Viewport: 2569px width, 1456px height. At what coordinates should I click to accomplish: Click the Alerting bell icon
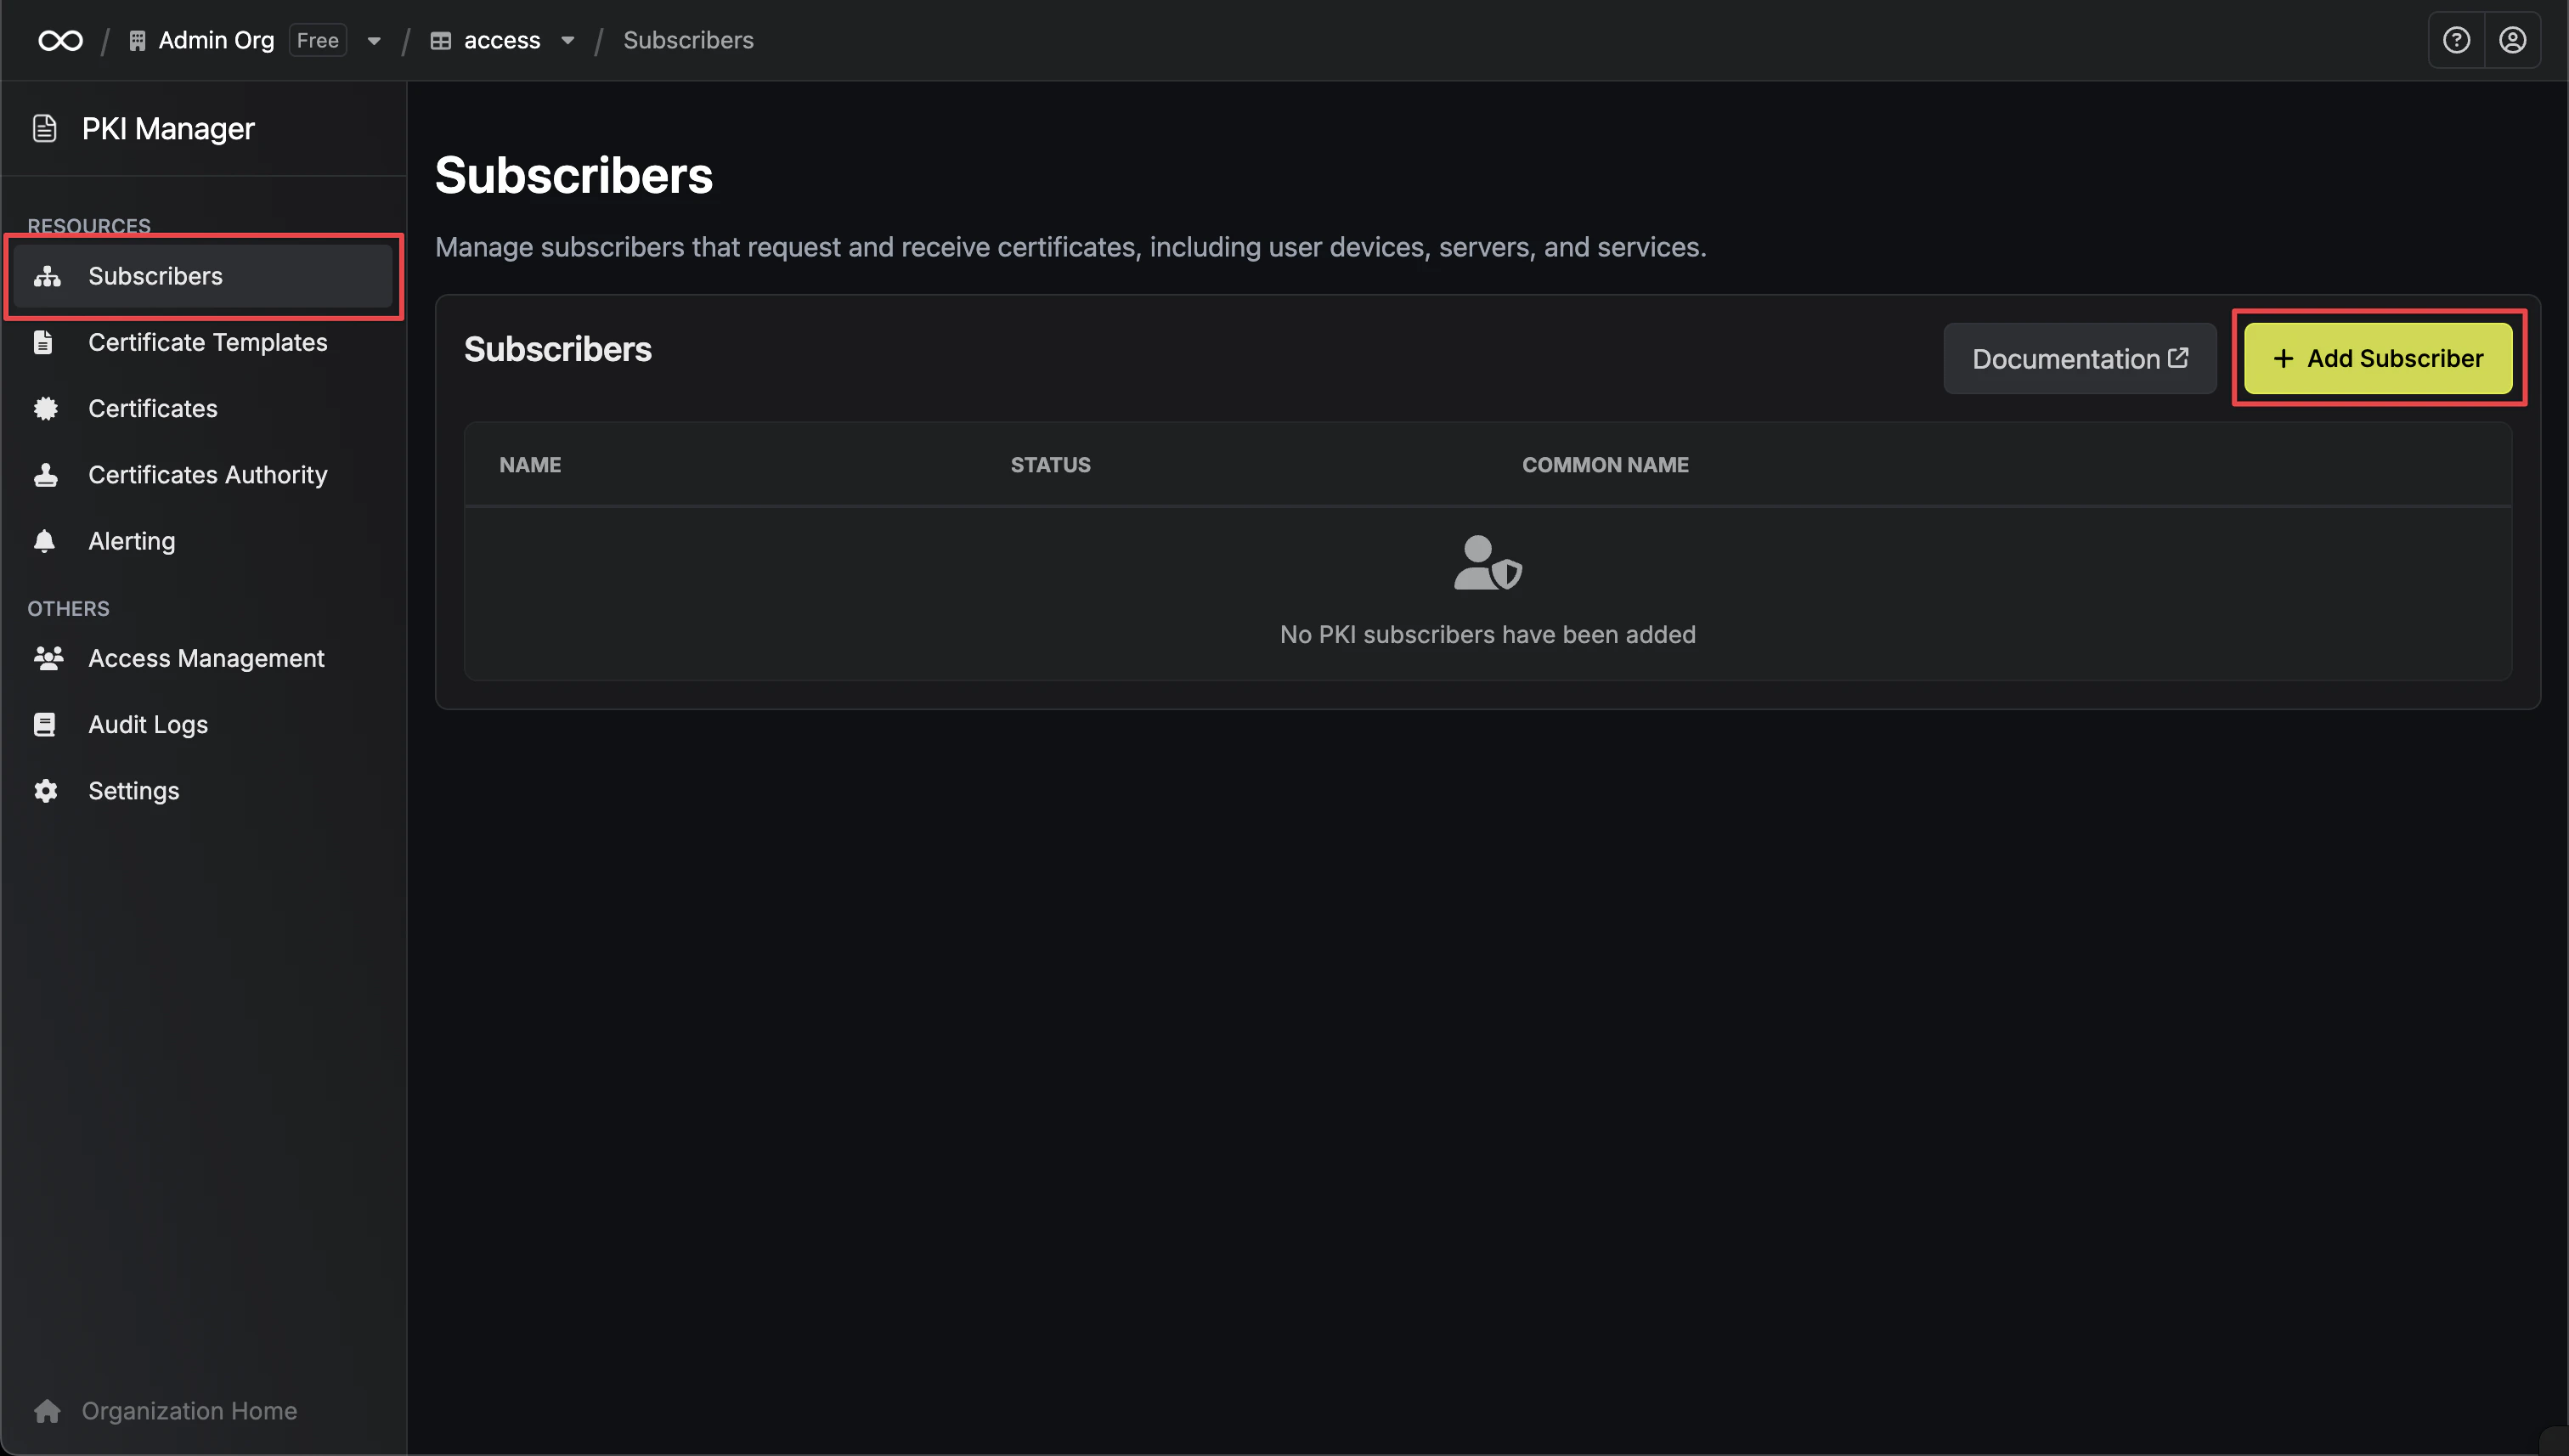pyautogui.click(x=44, y=541)
